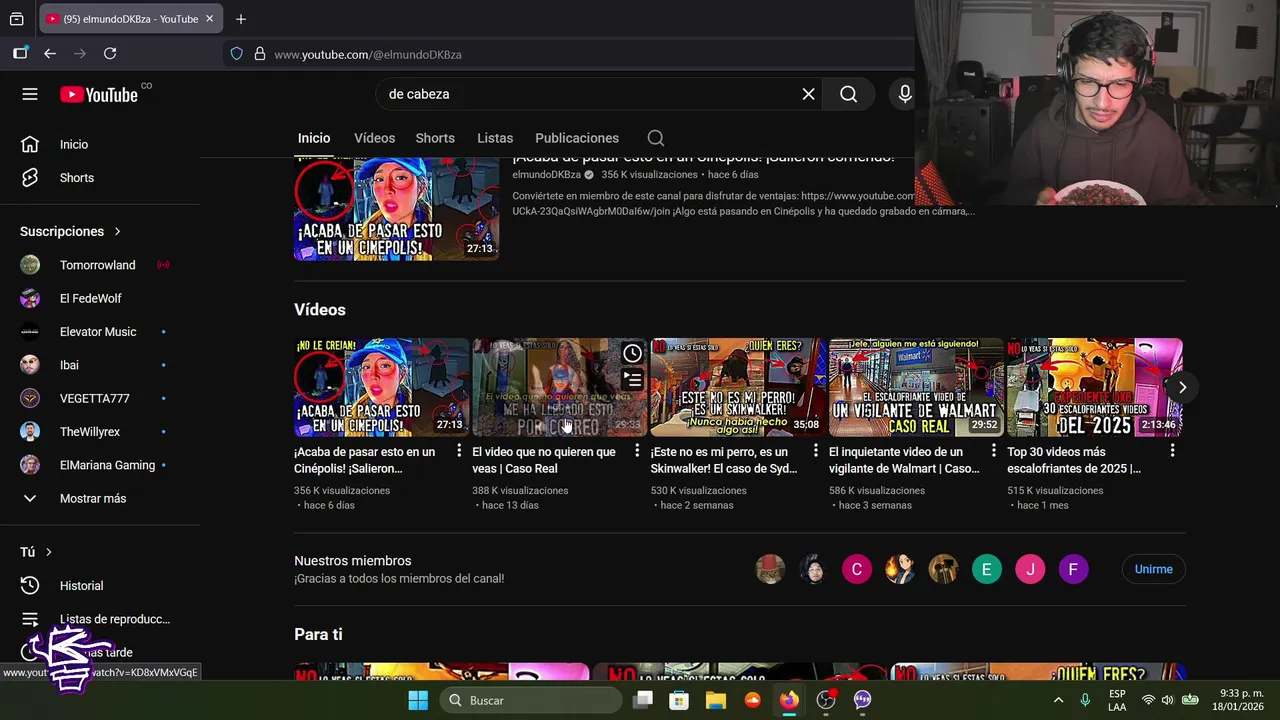Click the YouTube logo
Viewport: 1280px width, 720px height.
(x=99, y=94)
